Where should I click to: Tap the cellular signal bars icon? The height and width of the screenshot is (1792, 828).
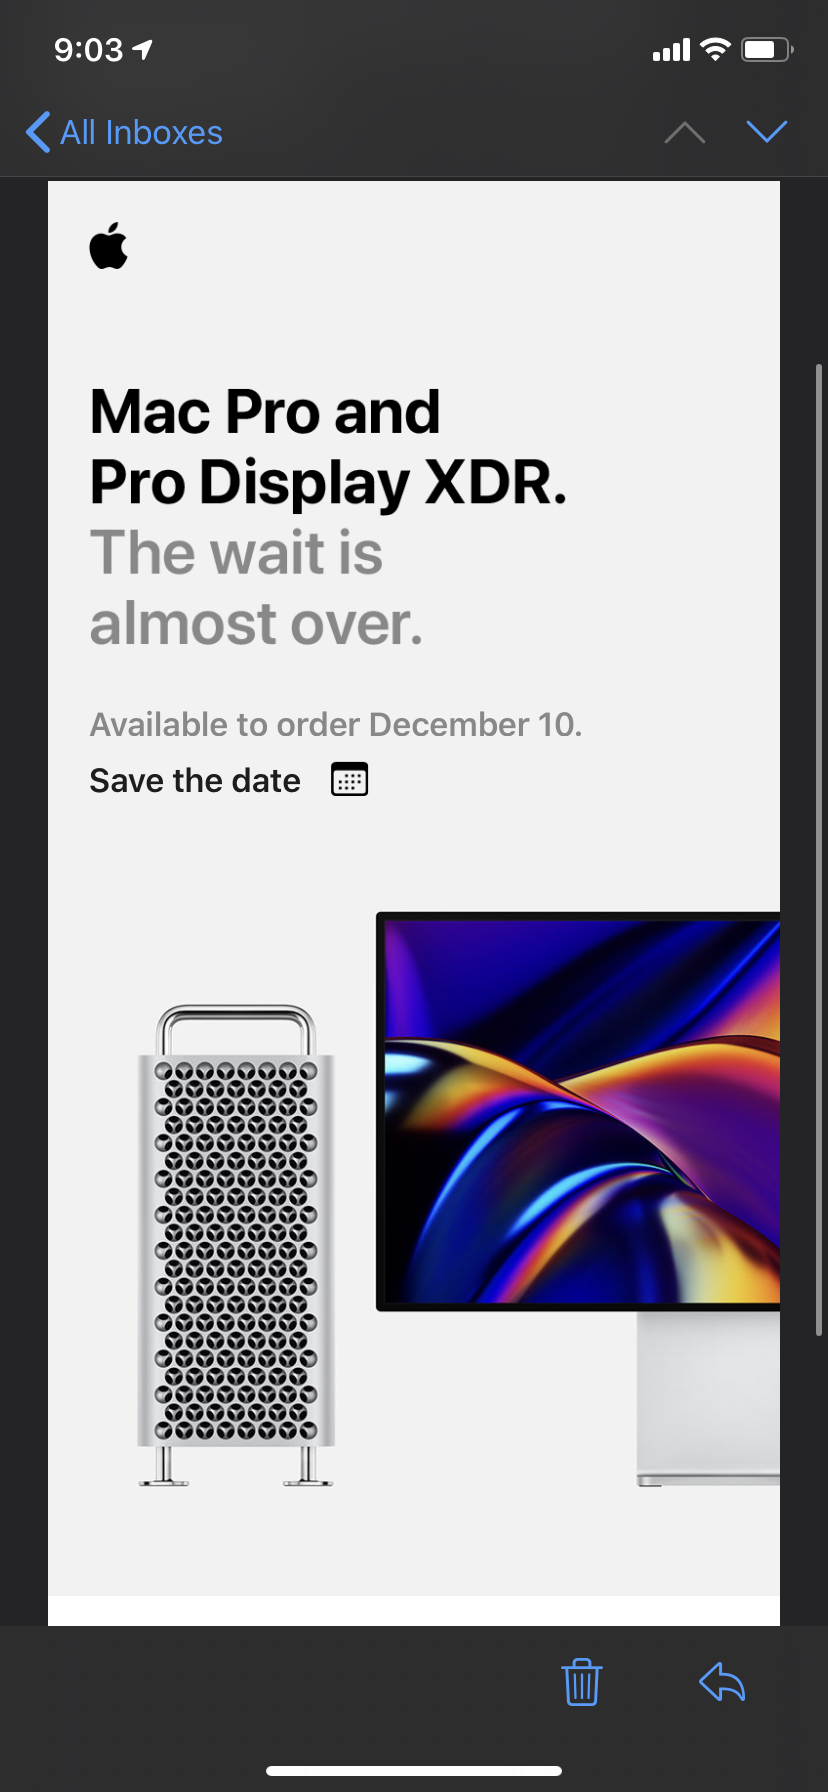click(x=671, y=50)
